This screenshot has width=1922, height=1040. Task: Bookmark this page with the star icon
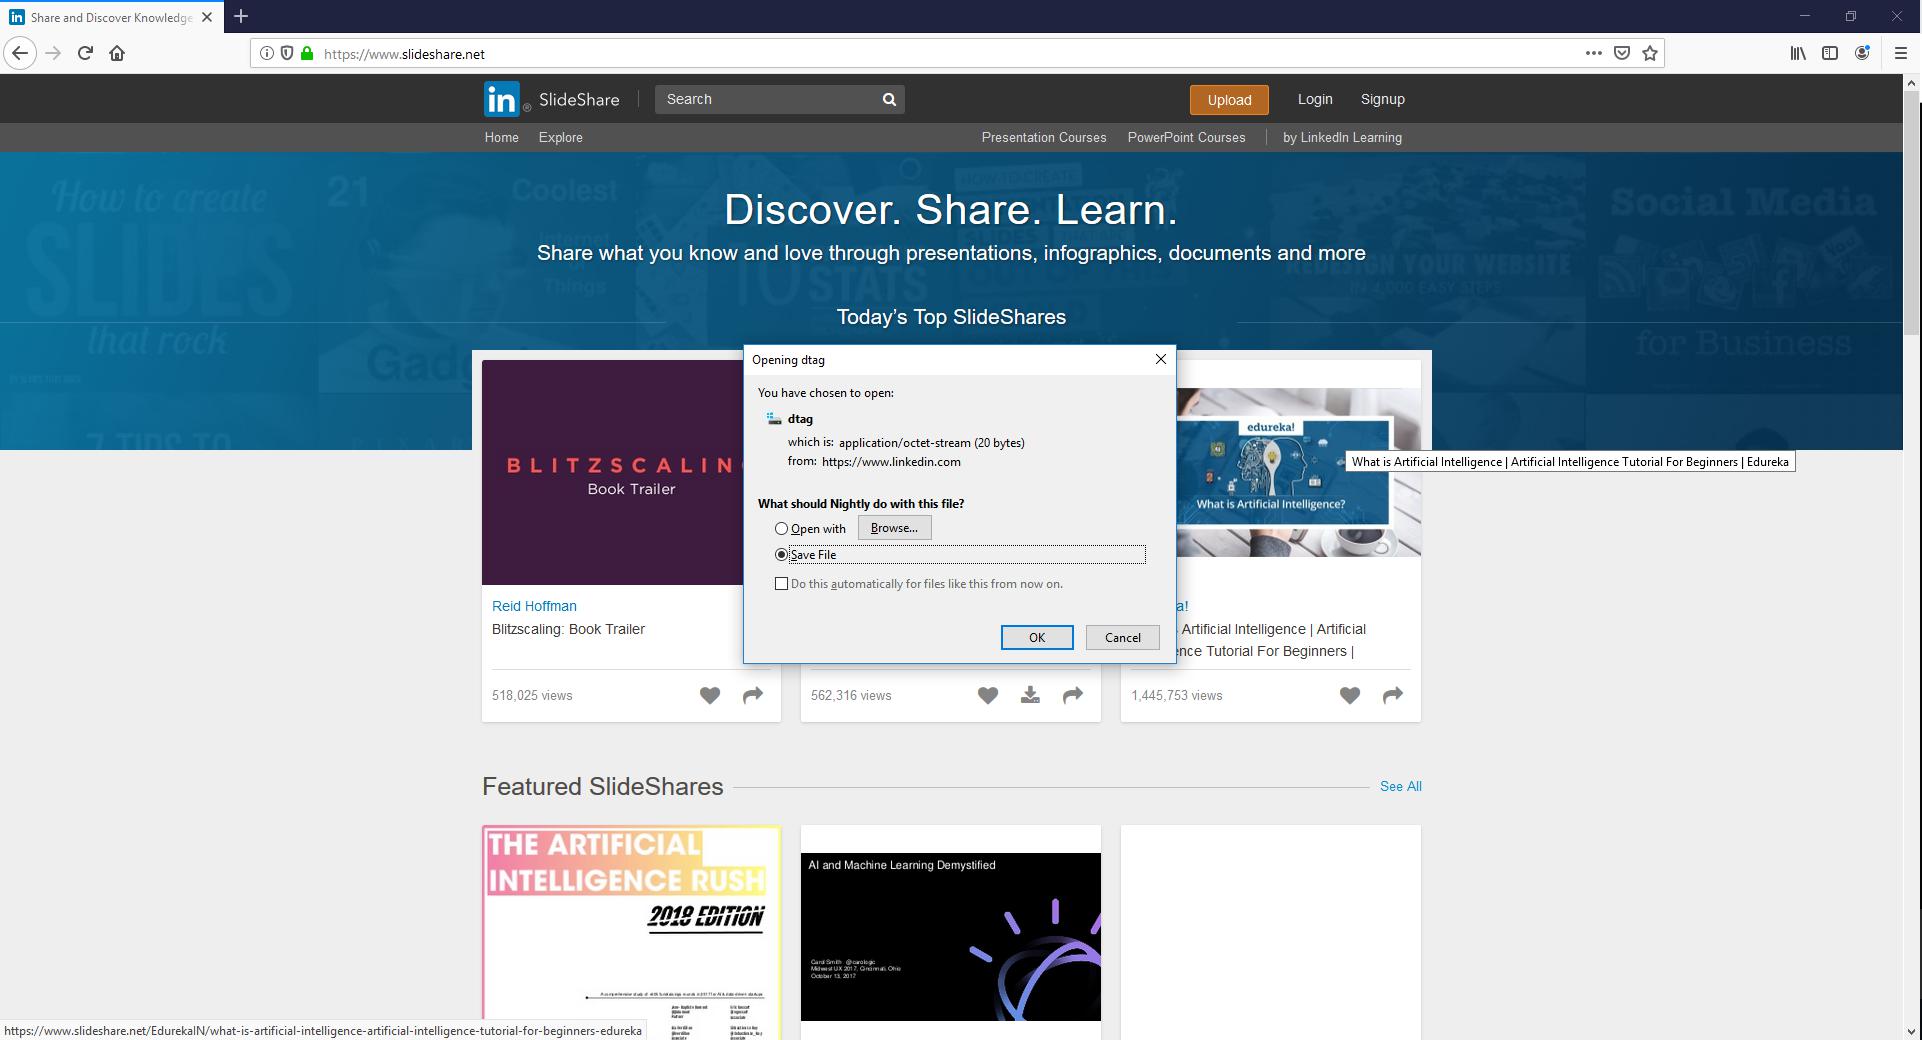point(1650,53)
